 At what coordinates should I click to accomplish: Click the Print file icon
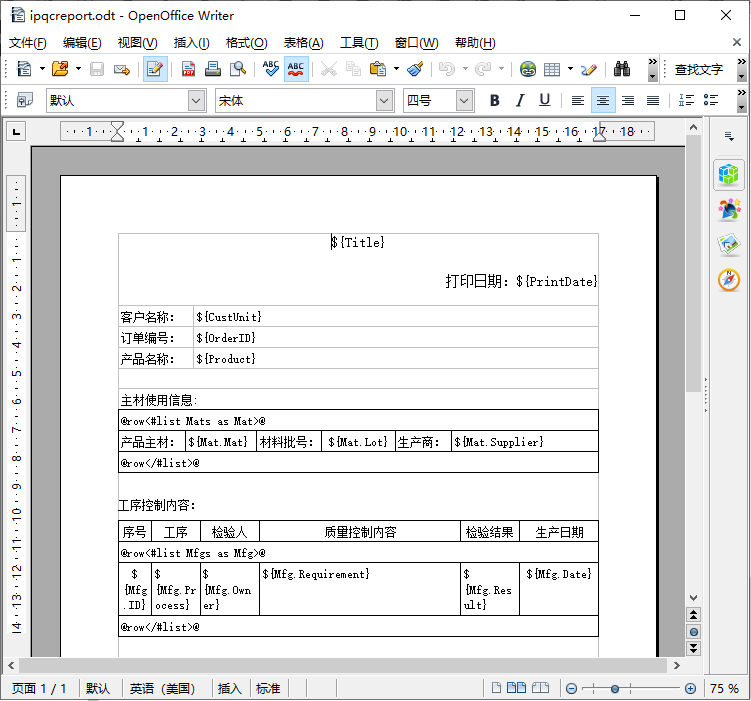coord(213,69)
